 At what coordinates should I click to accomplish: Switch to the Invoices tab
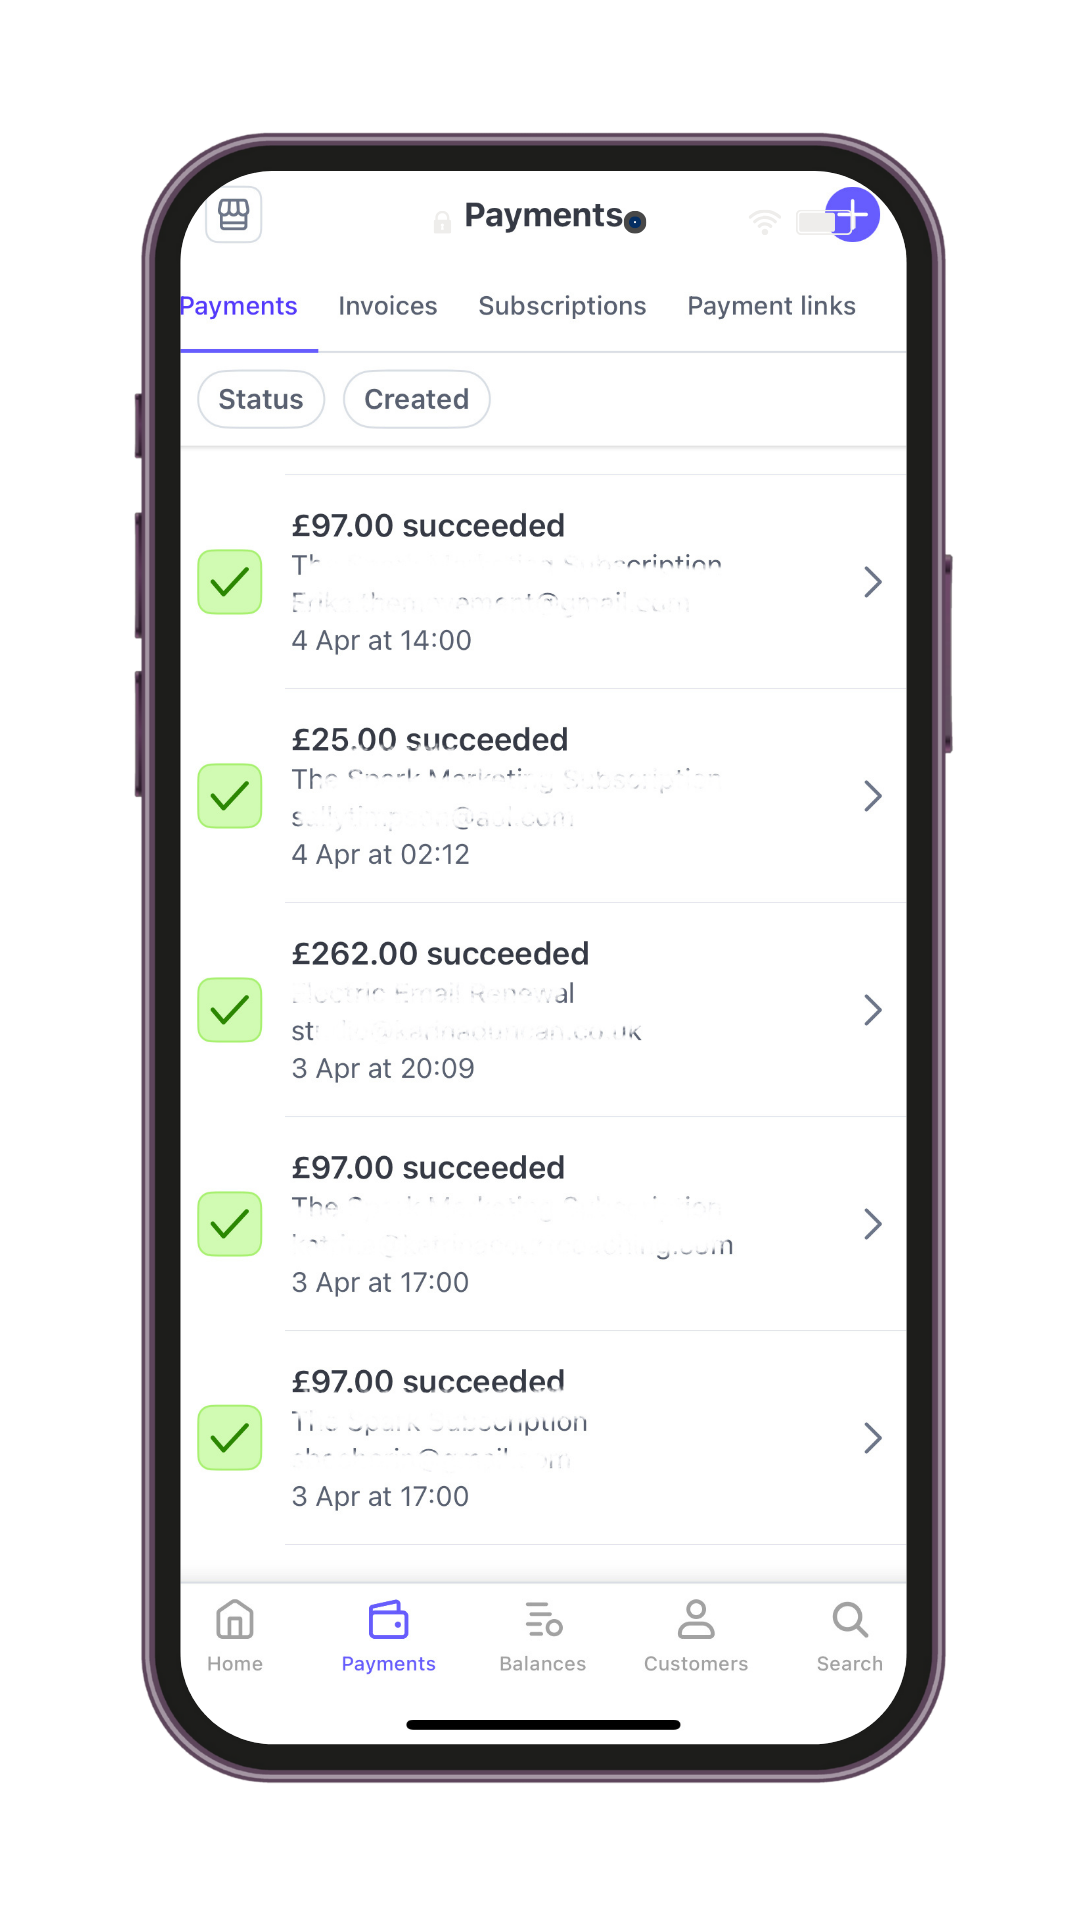tap(388, 306)
